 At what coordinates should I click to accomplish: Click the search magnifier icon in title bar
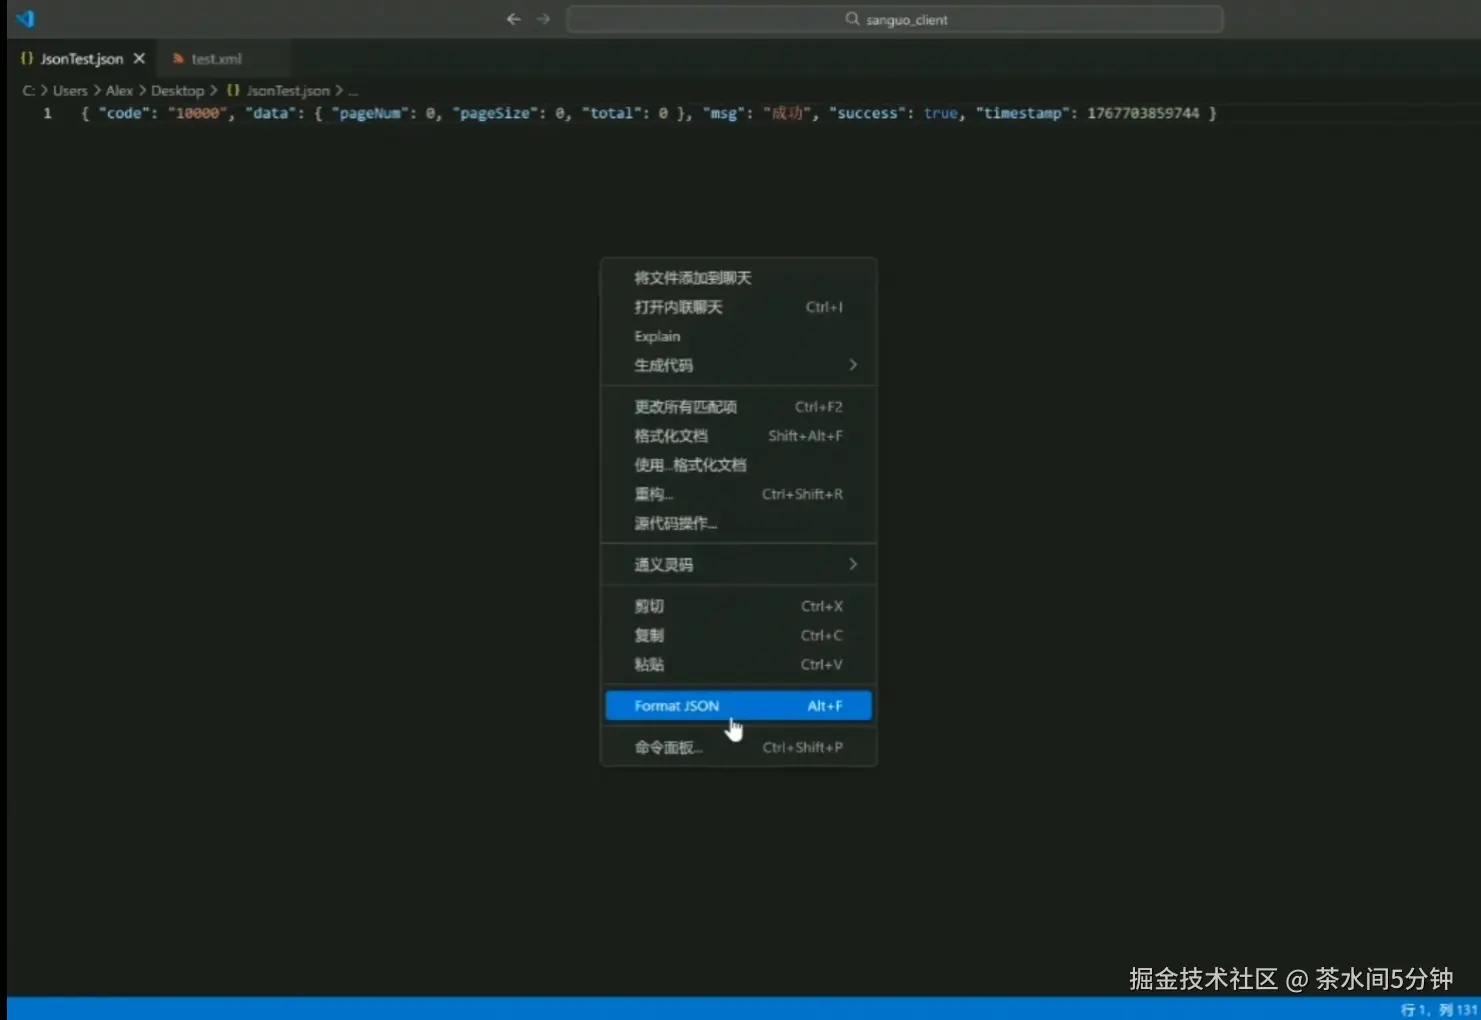point(852,19)
